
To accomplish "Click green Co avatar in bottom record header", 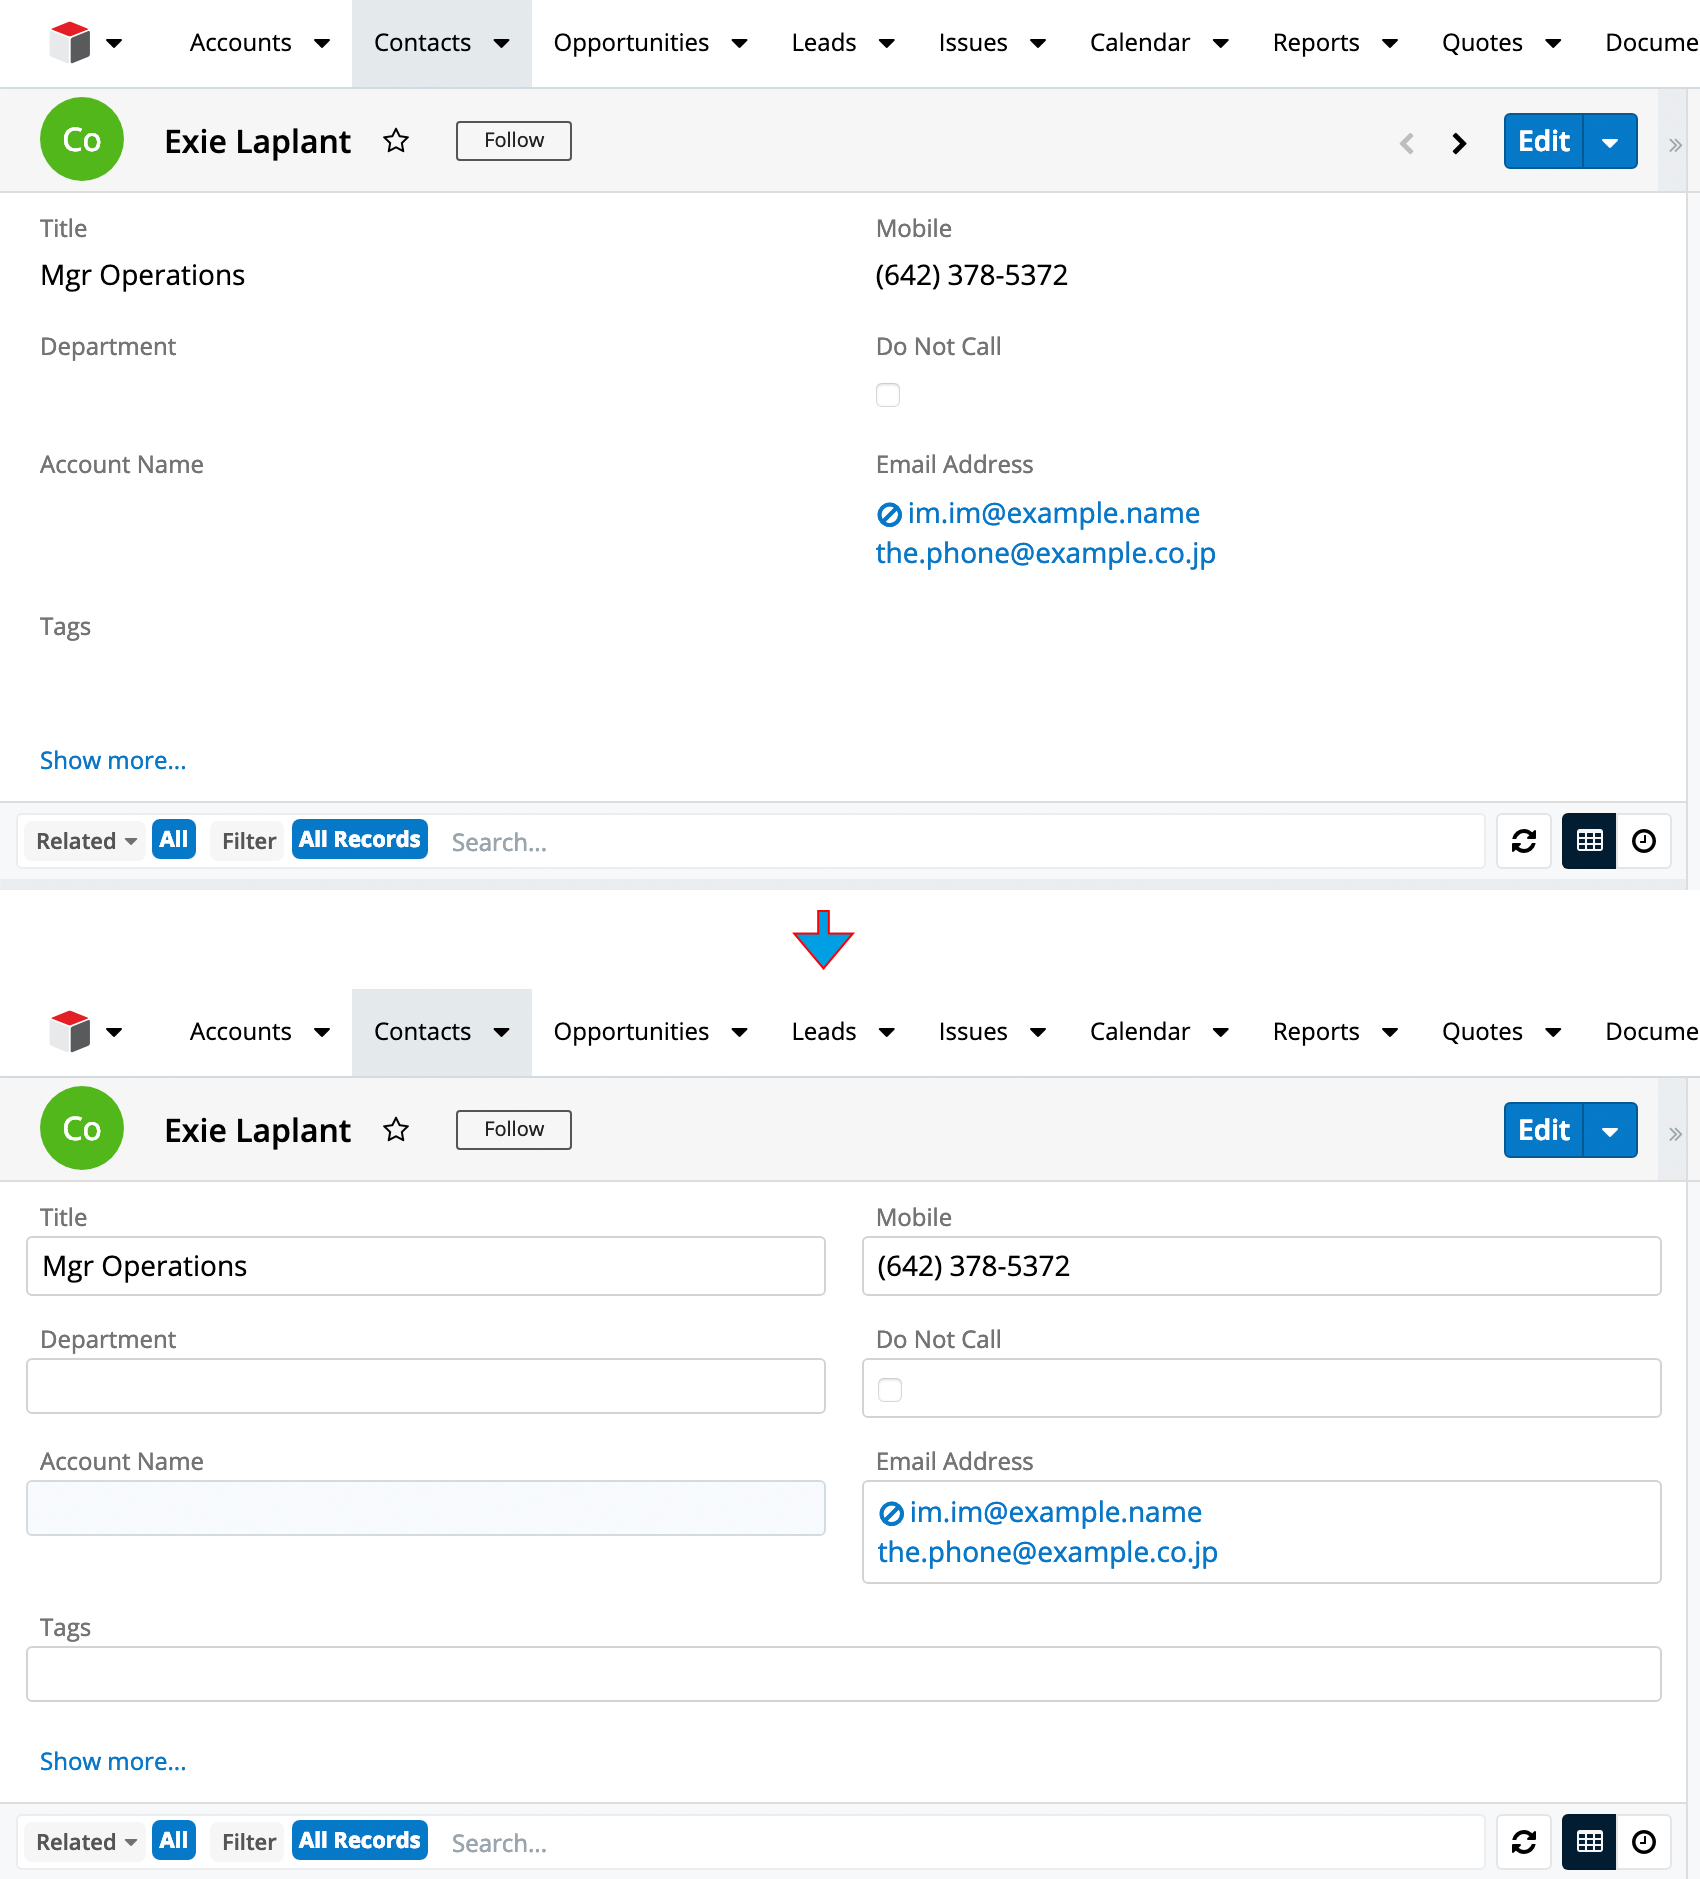I will point(82,1128).
